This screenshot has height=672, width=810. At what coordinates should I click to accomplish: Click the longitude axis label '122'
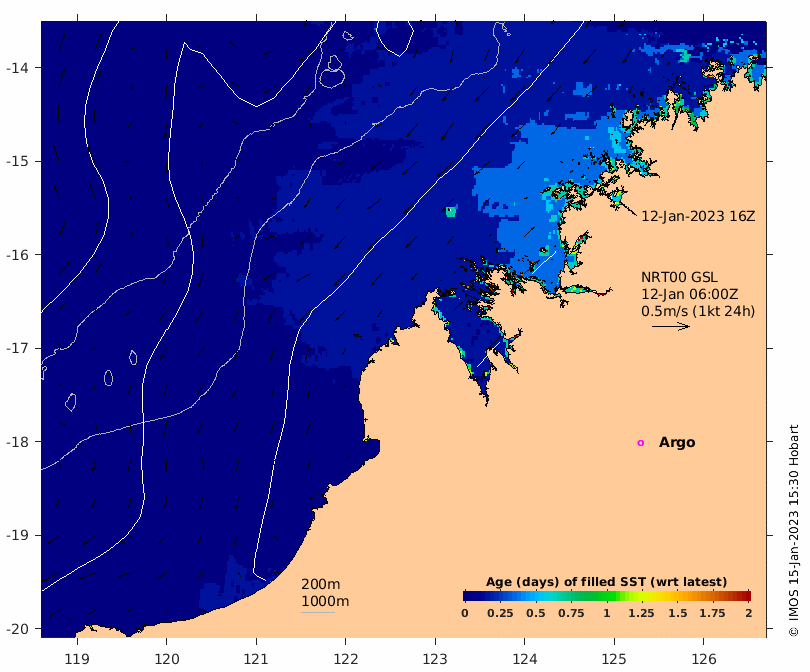[346, 659]
